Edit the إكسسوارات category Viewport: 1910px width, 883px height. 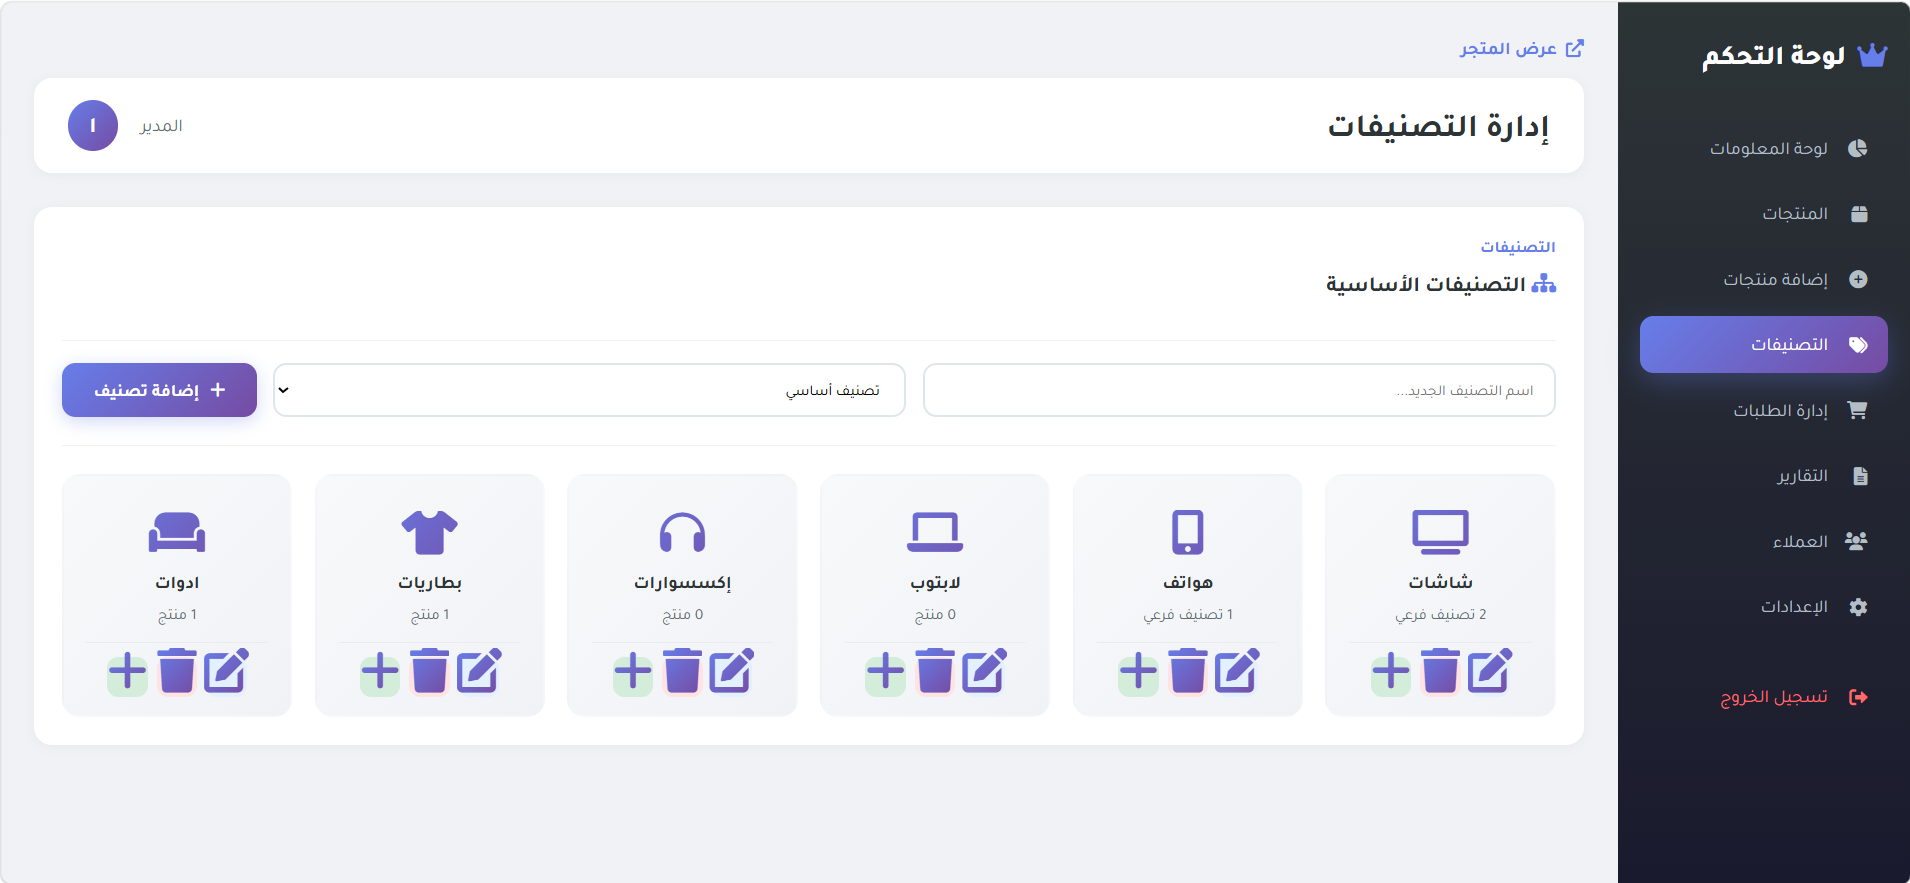(x=731, y=671)
